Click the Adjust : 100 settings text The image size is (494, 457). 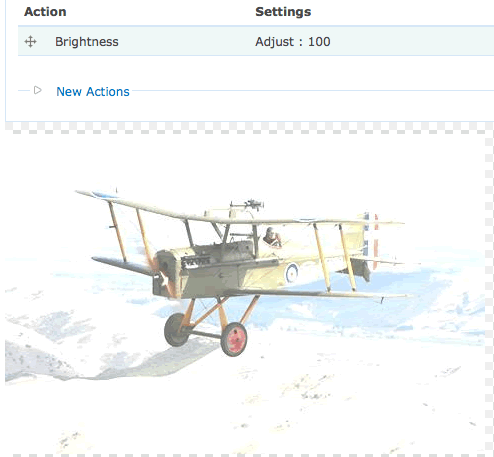tap(293, 42)
